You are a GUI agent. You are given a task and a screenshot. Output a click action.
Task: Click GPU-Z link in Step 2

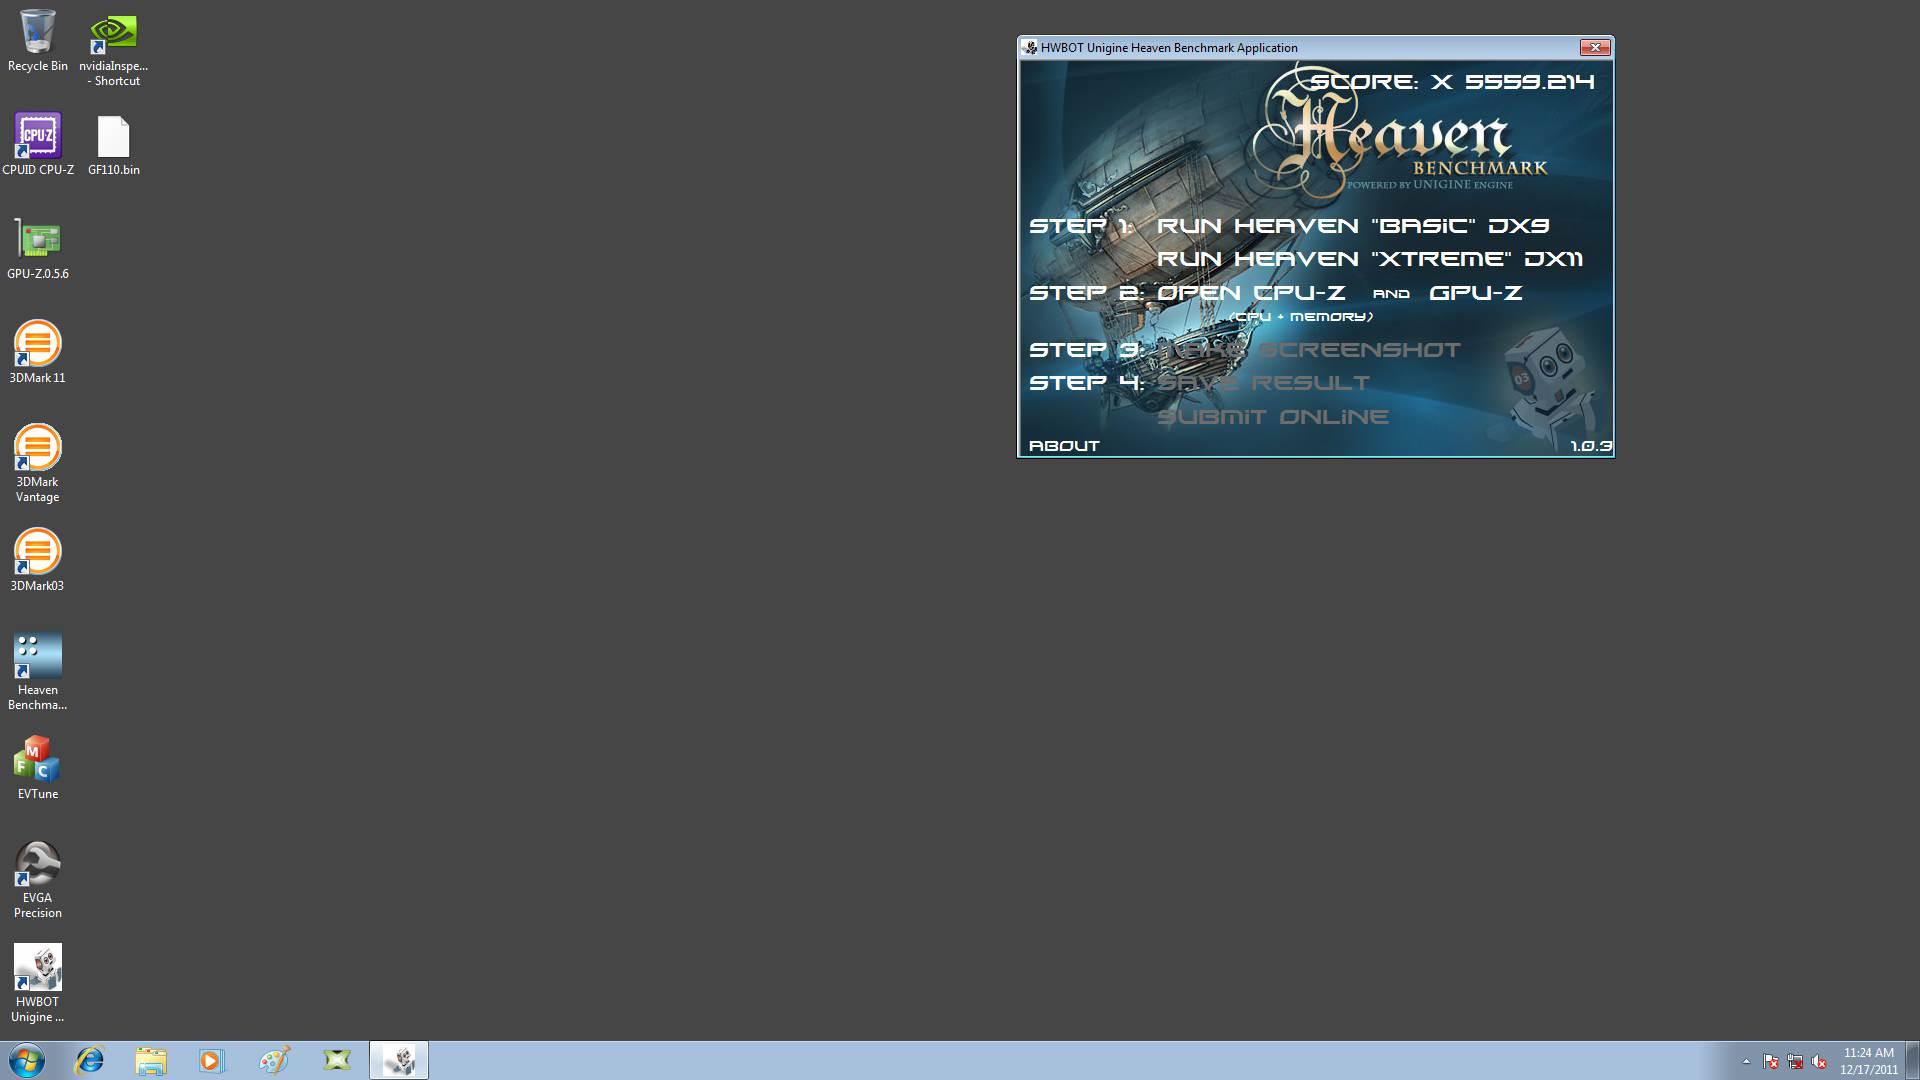pyautogui.click(x=1476, y=293)
